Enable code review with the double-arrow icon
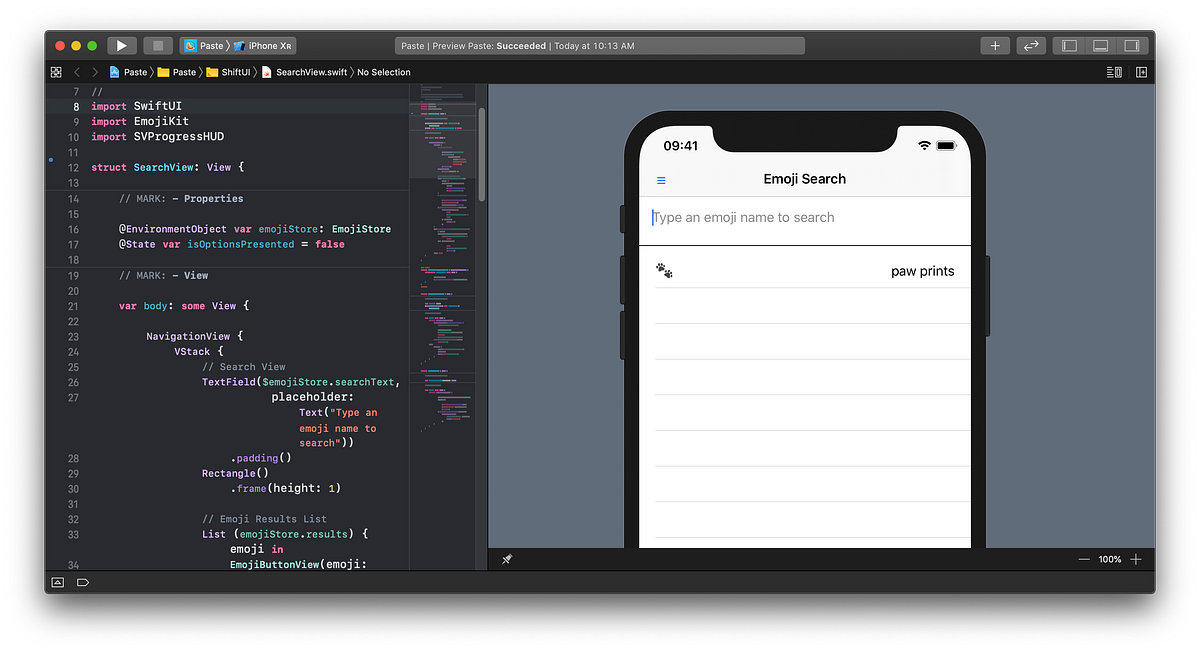The image size is (1200, 653). [x=1031, y=45]
